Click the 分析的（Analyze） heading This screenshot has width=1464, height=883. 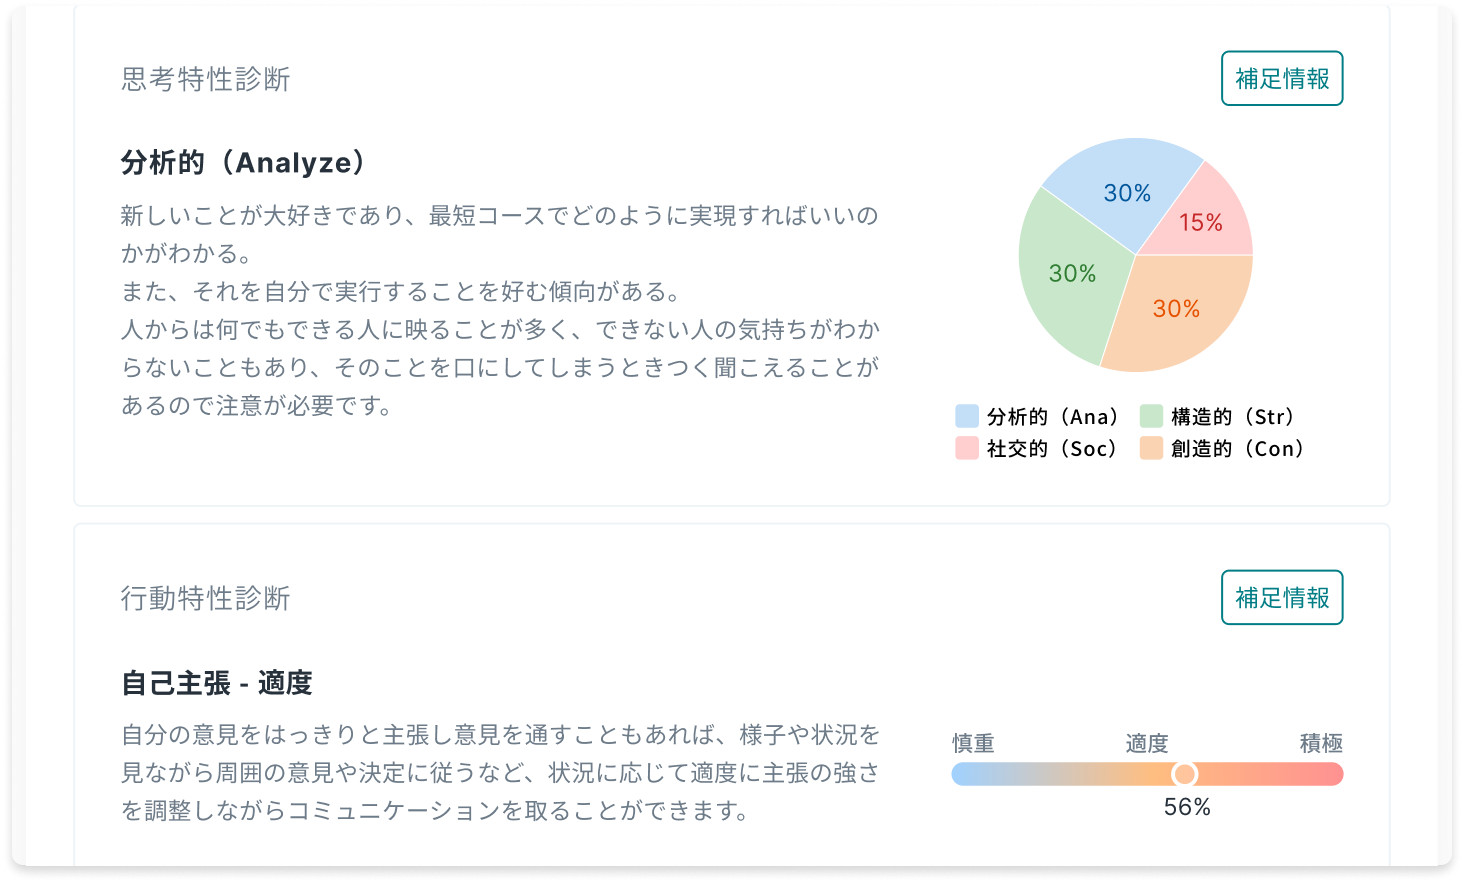(244, 162)
